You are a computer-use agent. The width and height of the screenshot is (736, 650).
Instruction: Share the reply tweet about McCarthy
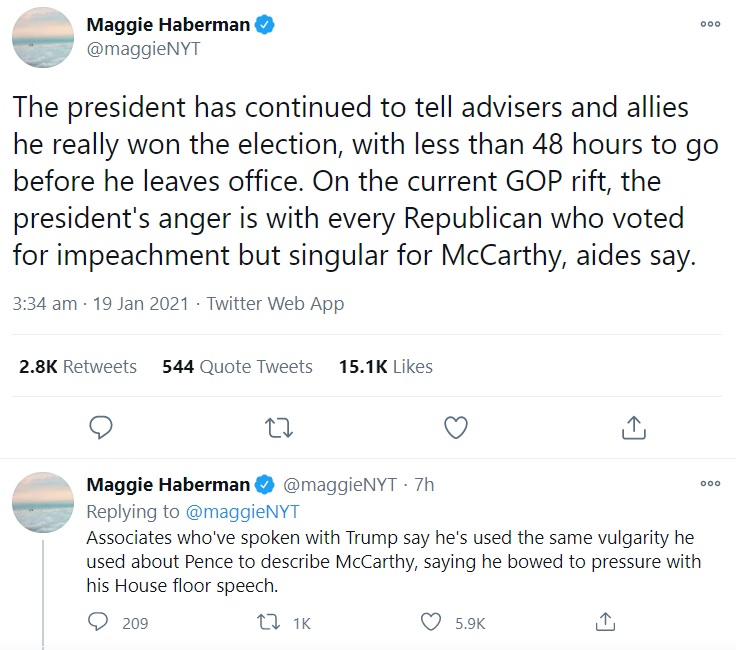605,622
